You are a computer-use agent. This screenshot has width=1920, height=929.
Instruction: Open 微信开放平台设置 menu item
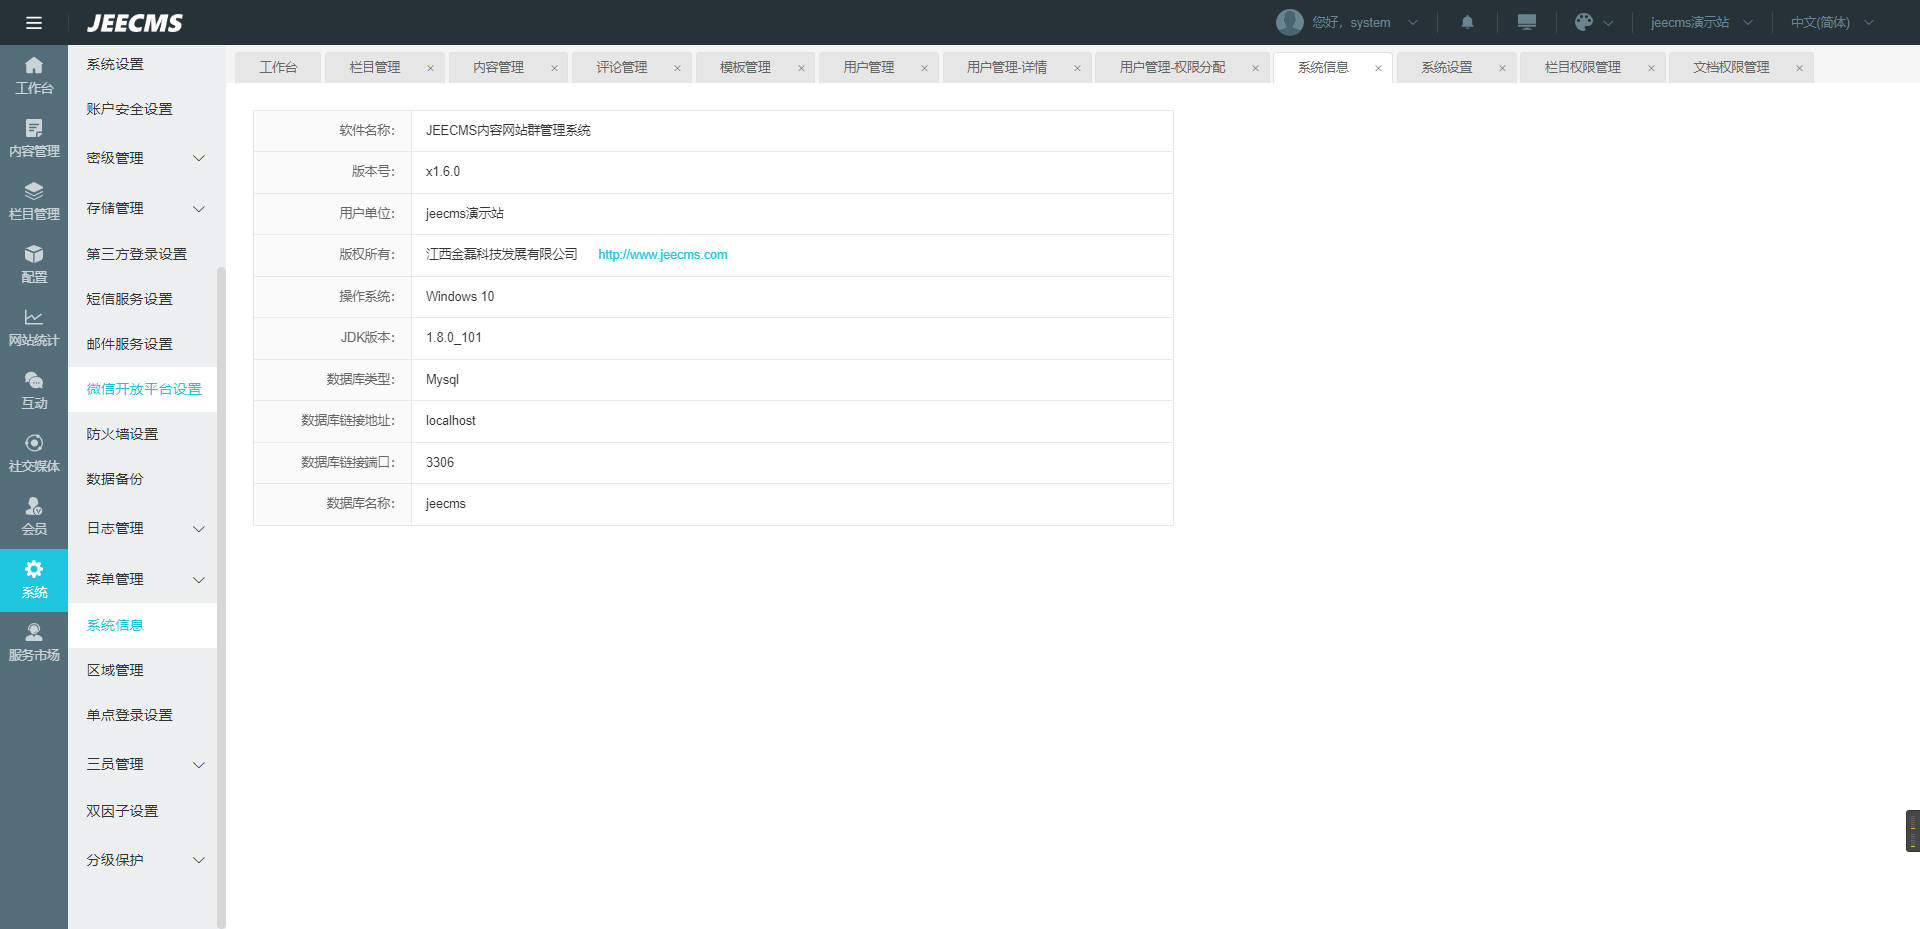[x=143, y=389]
